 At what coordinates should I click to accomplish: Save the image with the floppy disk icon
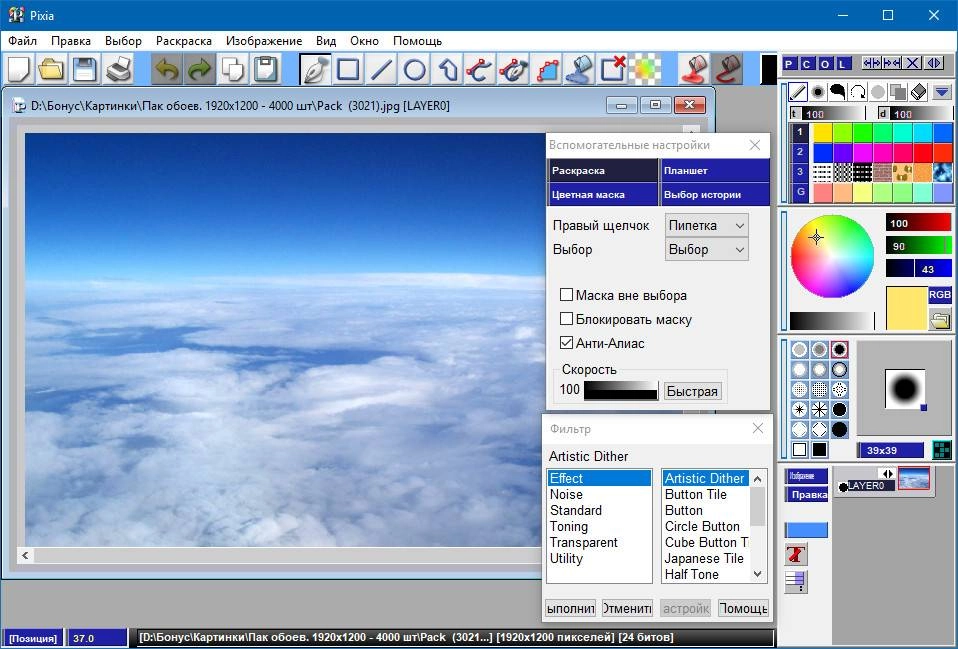[84, 69]
